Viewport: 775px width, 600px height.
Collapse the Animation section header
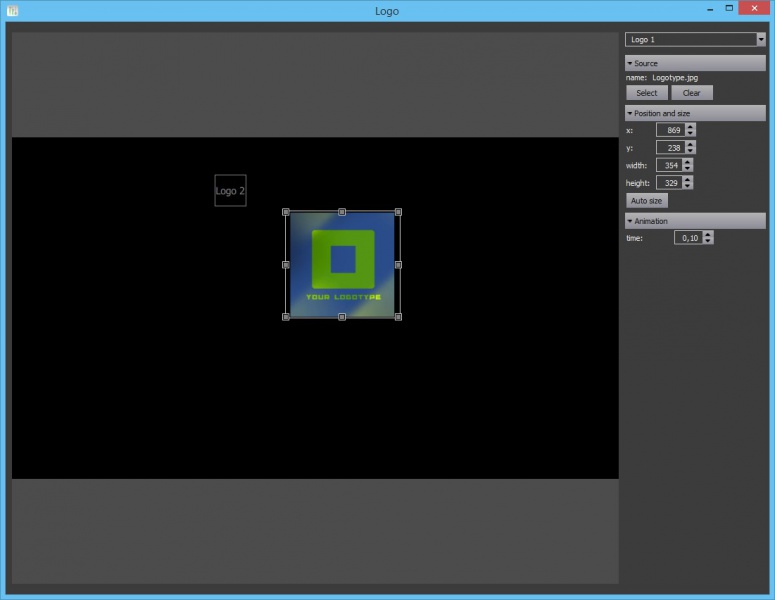pos(695,221)
